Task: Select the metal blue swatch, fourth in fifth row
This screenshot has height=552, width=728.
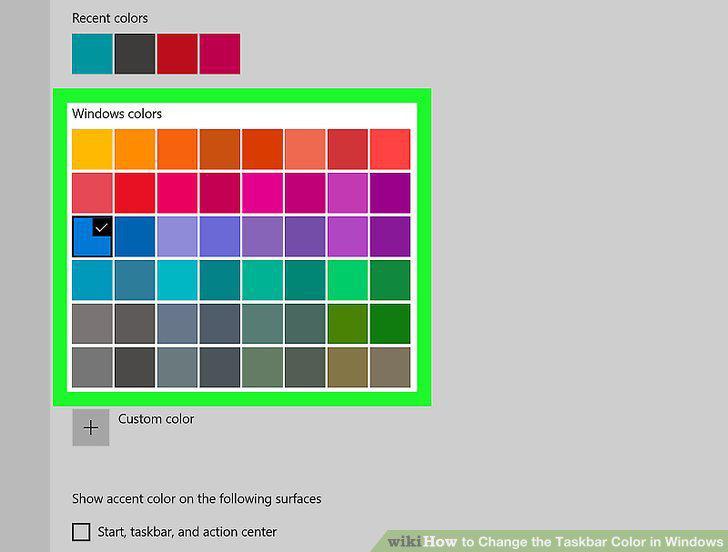Action: click(x=220, y=324)
